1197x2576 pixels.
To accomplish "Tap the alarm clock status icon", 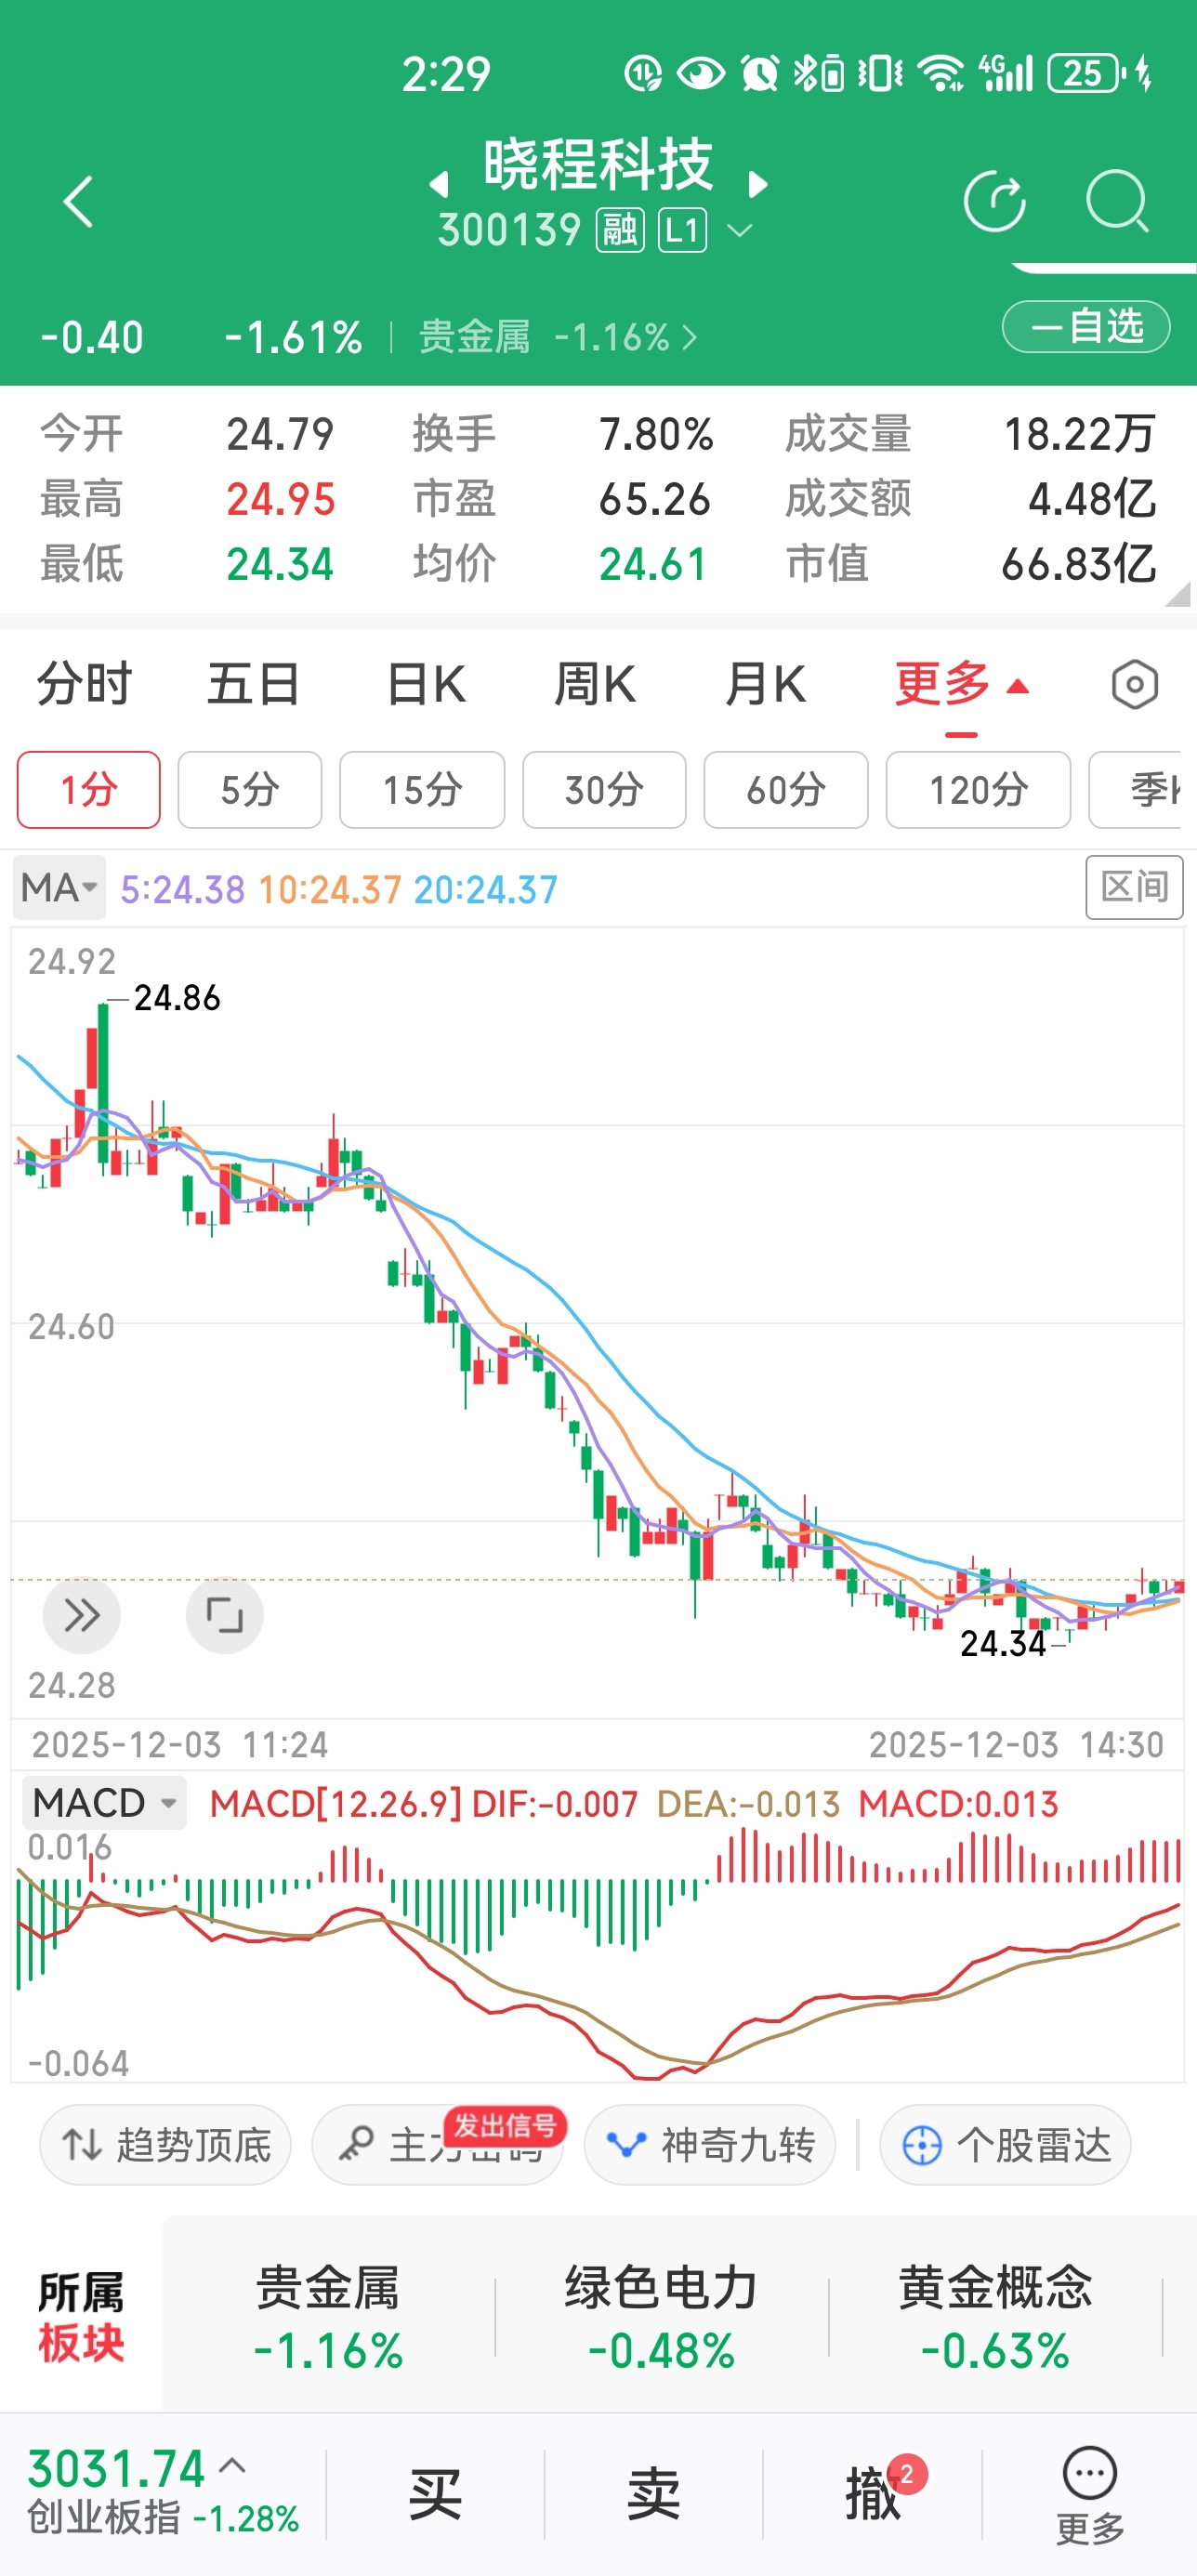I will [x=760, y=73].
